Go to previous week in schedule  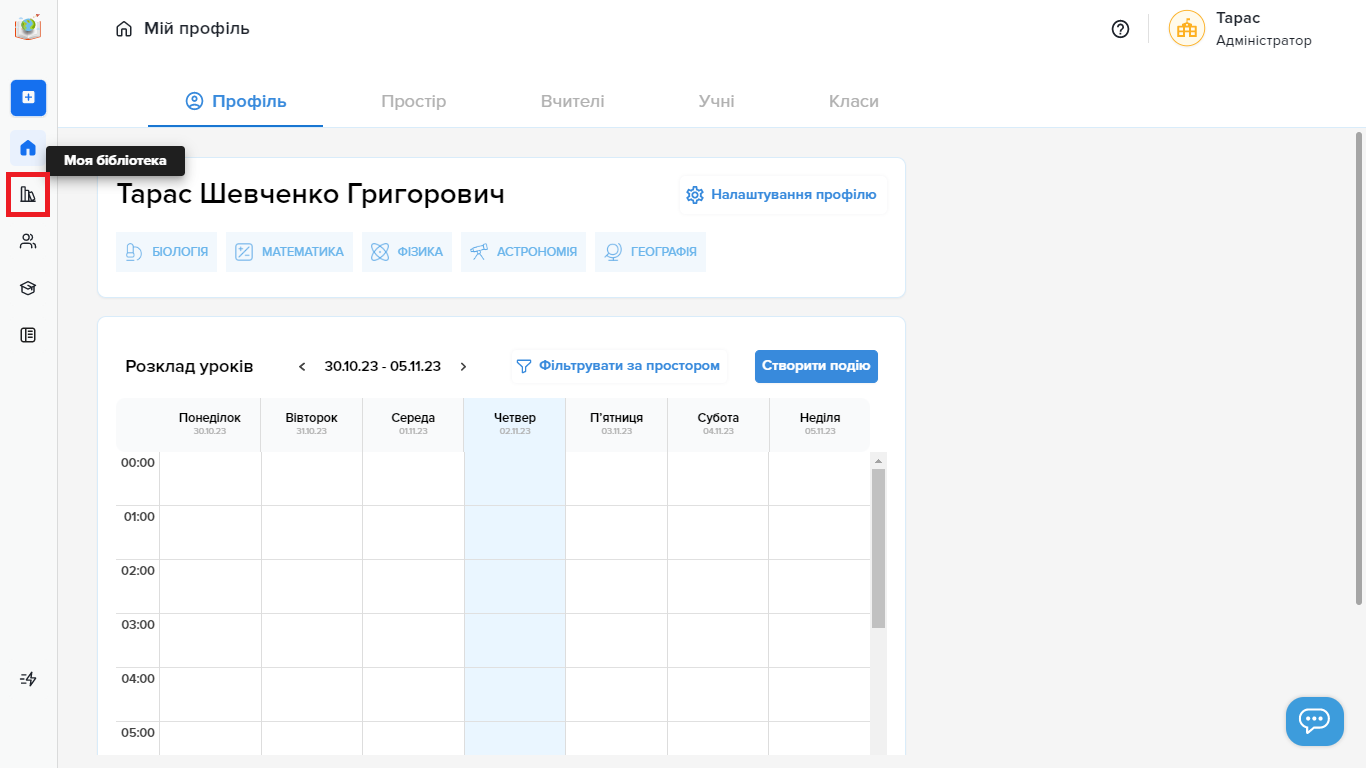[302, 367]
